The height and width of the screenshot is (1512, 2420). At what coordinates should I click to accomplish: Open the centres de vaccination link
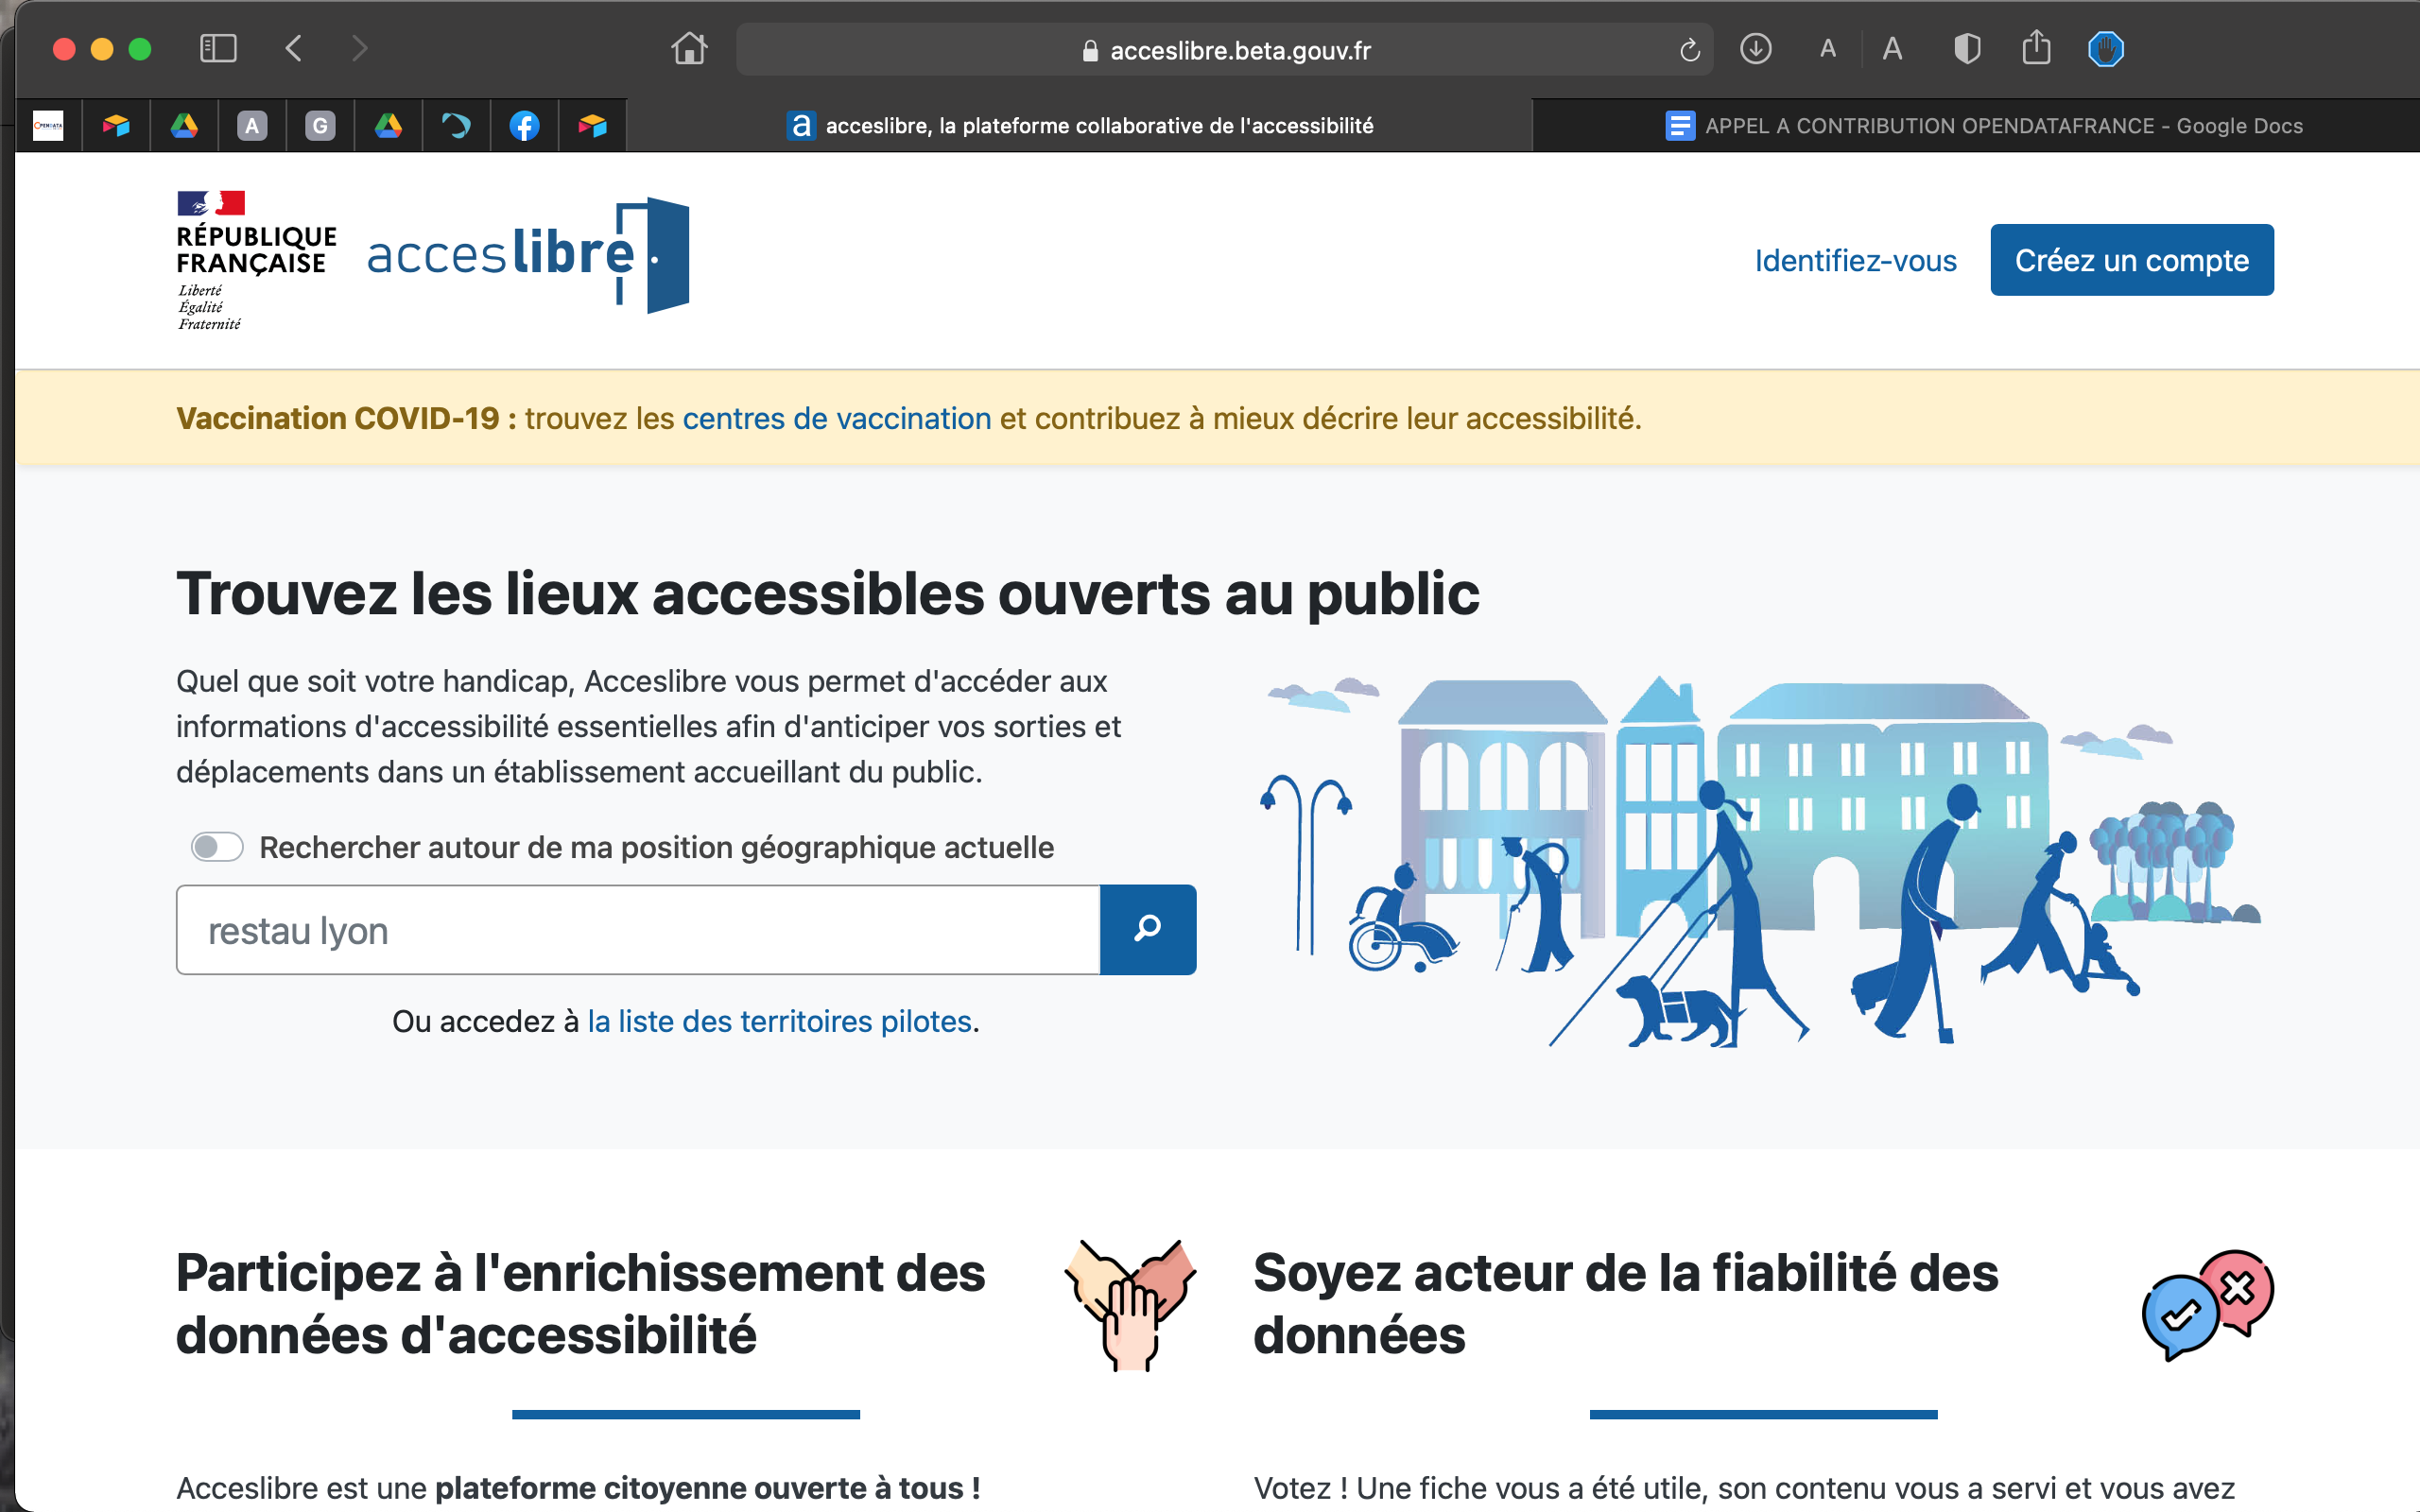[837, 418]
